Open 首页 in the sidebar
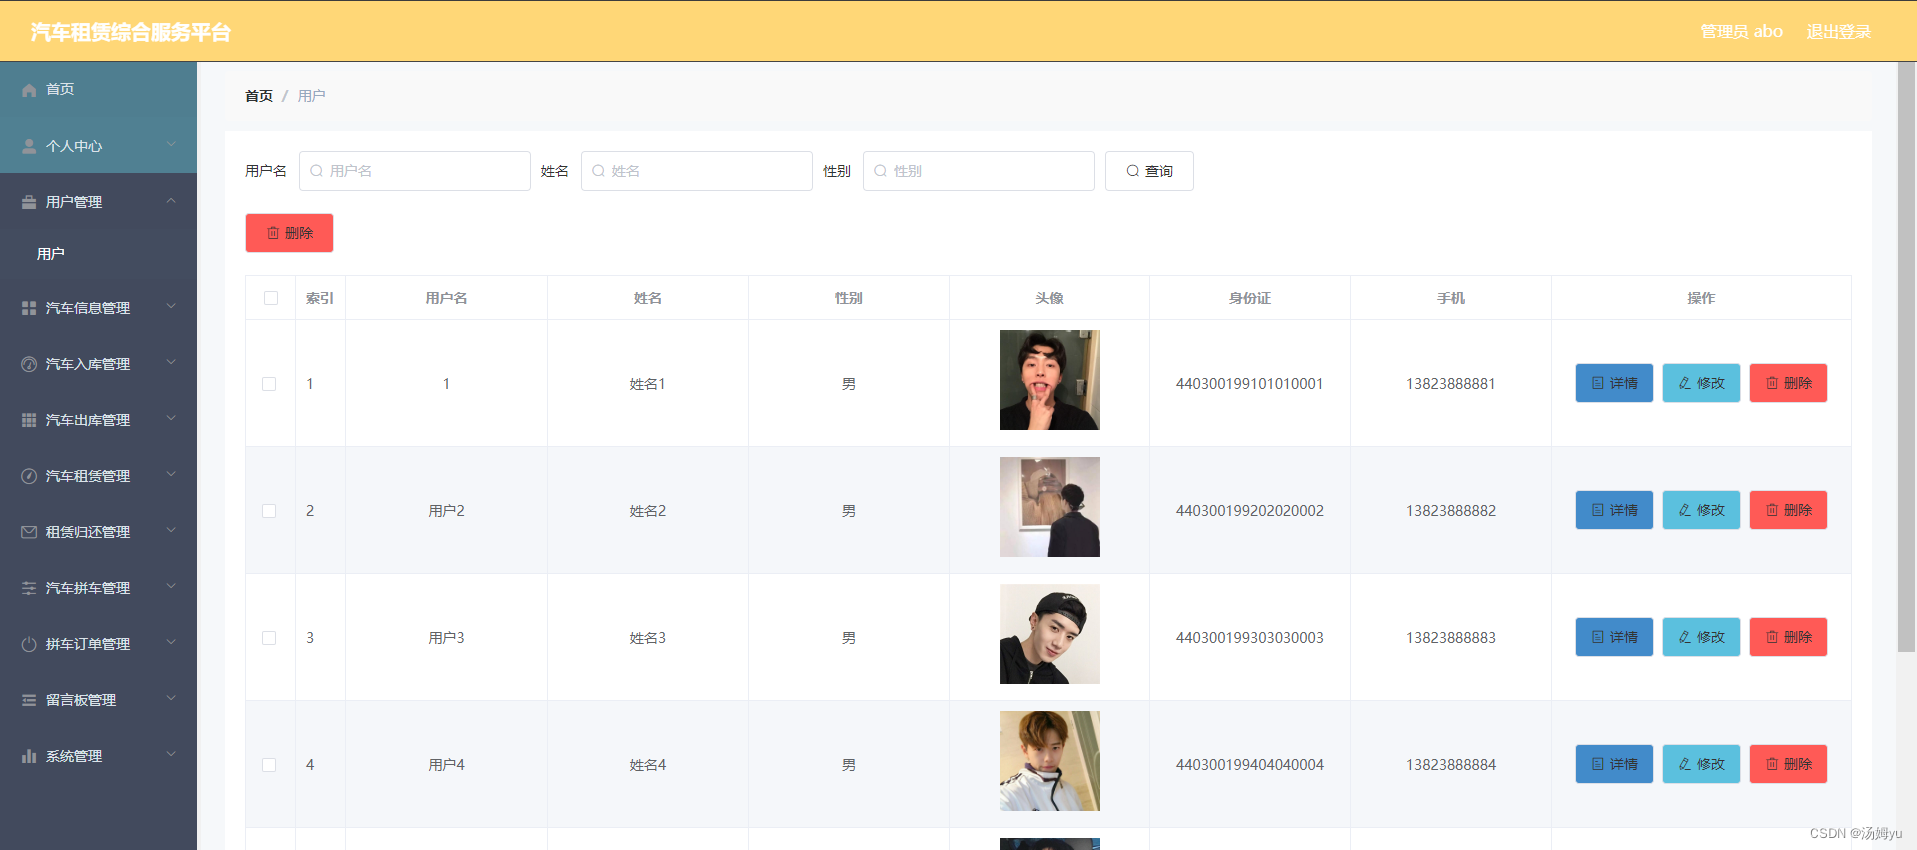This screenshot has height=850, width=1917. pyautogui.click(x=98, y=90)
